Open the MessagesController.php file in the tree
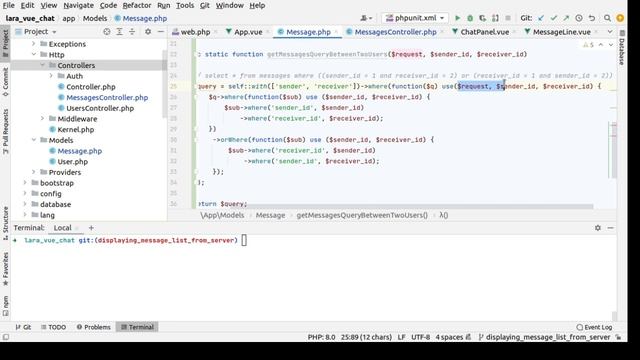640x360 pixels. [103, 98]
